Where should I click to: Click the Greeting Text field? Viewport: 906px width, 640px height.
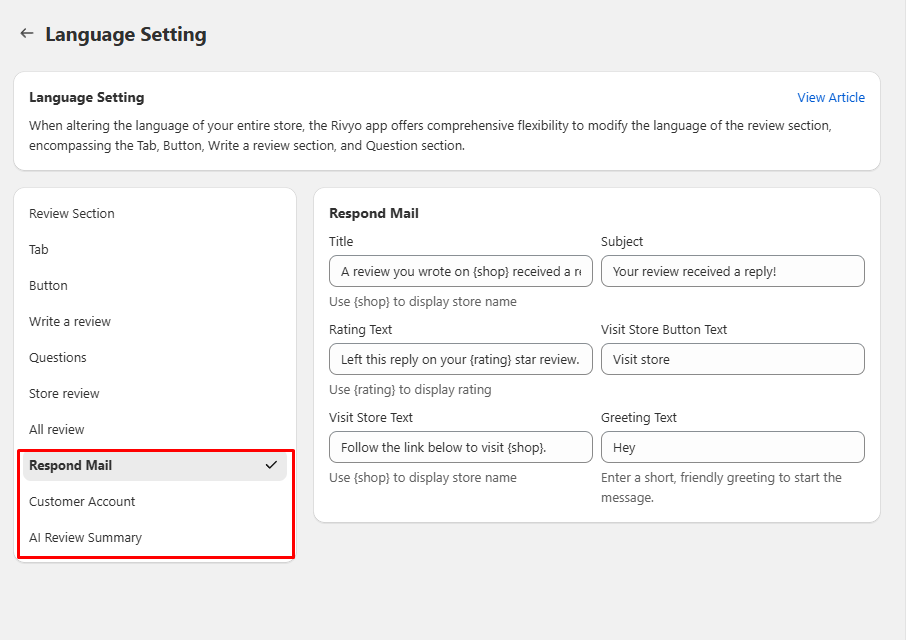(x=732, y=447)
